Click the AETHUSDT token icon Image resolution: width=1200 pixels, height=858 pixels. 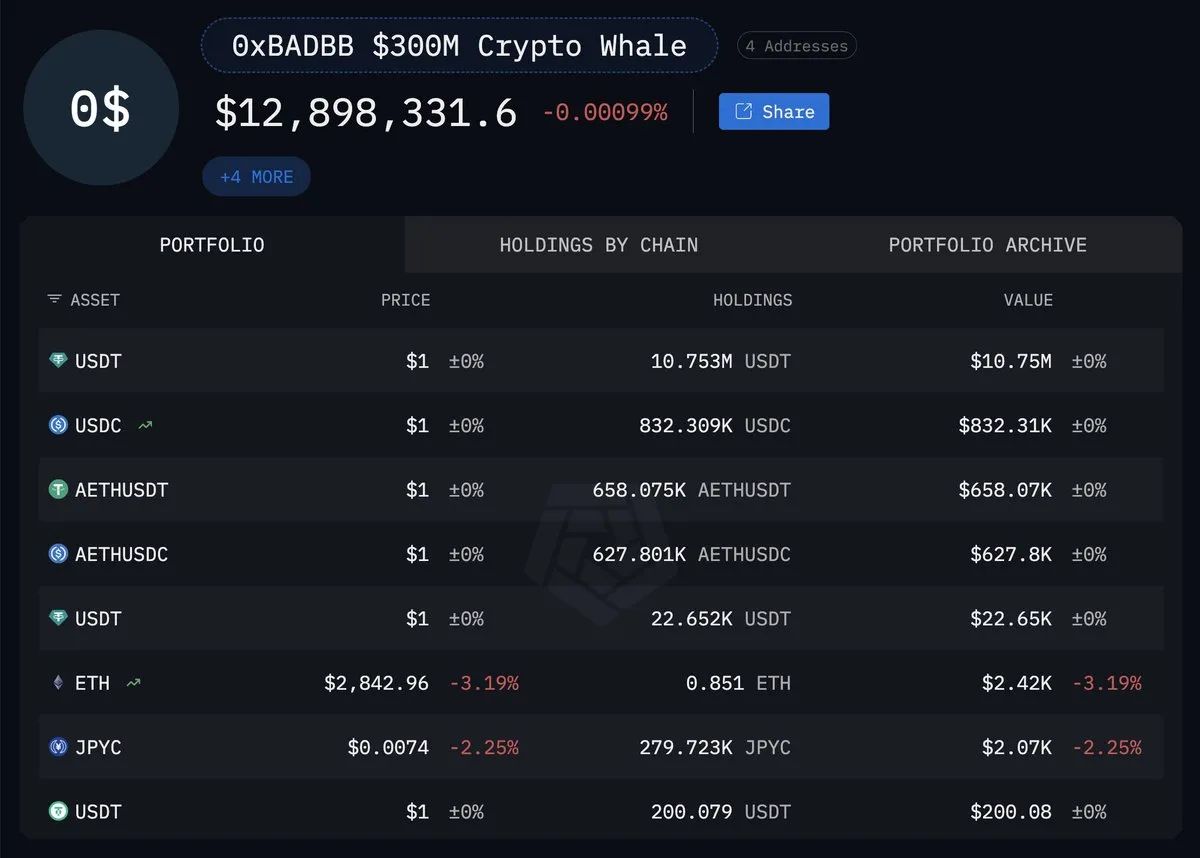click(x=58, y=490)
